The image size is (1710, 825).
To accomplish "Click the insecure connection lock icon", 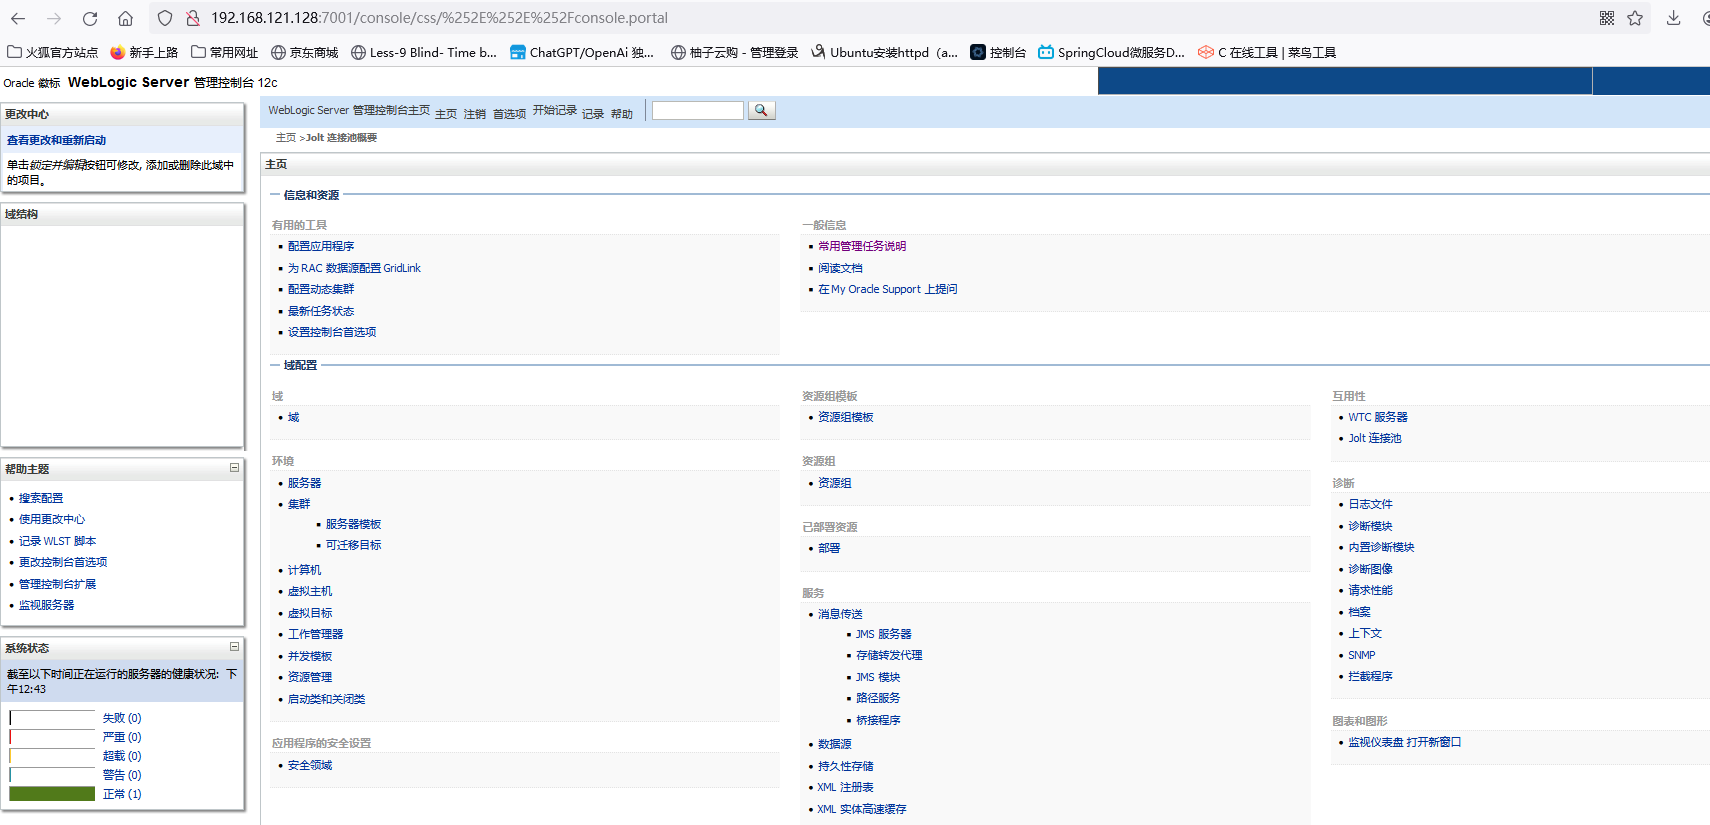I will click(x=193, y=18).
